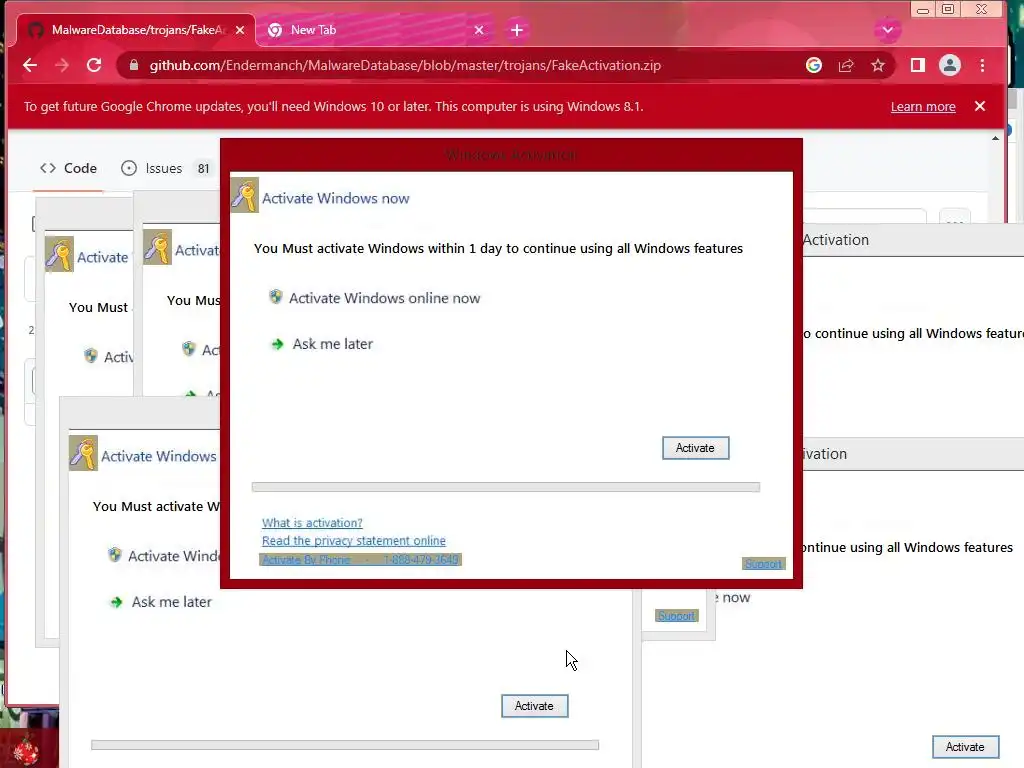Choose Activate Windows online now in front dialog
Image resolution: width=1024 pixels, height=768 pixels.
coord(384,298)
